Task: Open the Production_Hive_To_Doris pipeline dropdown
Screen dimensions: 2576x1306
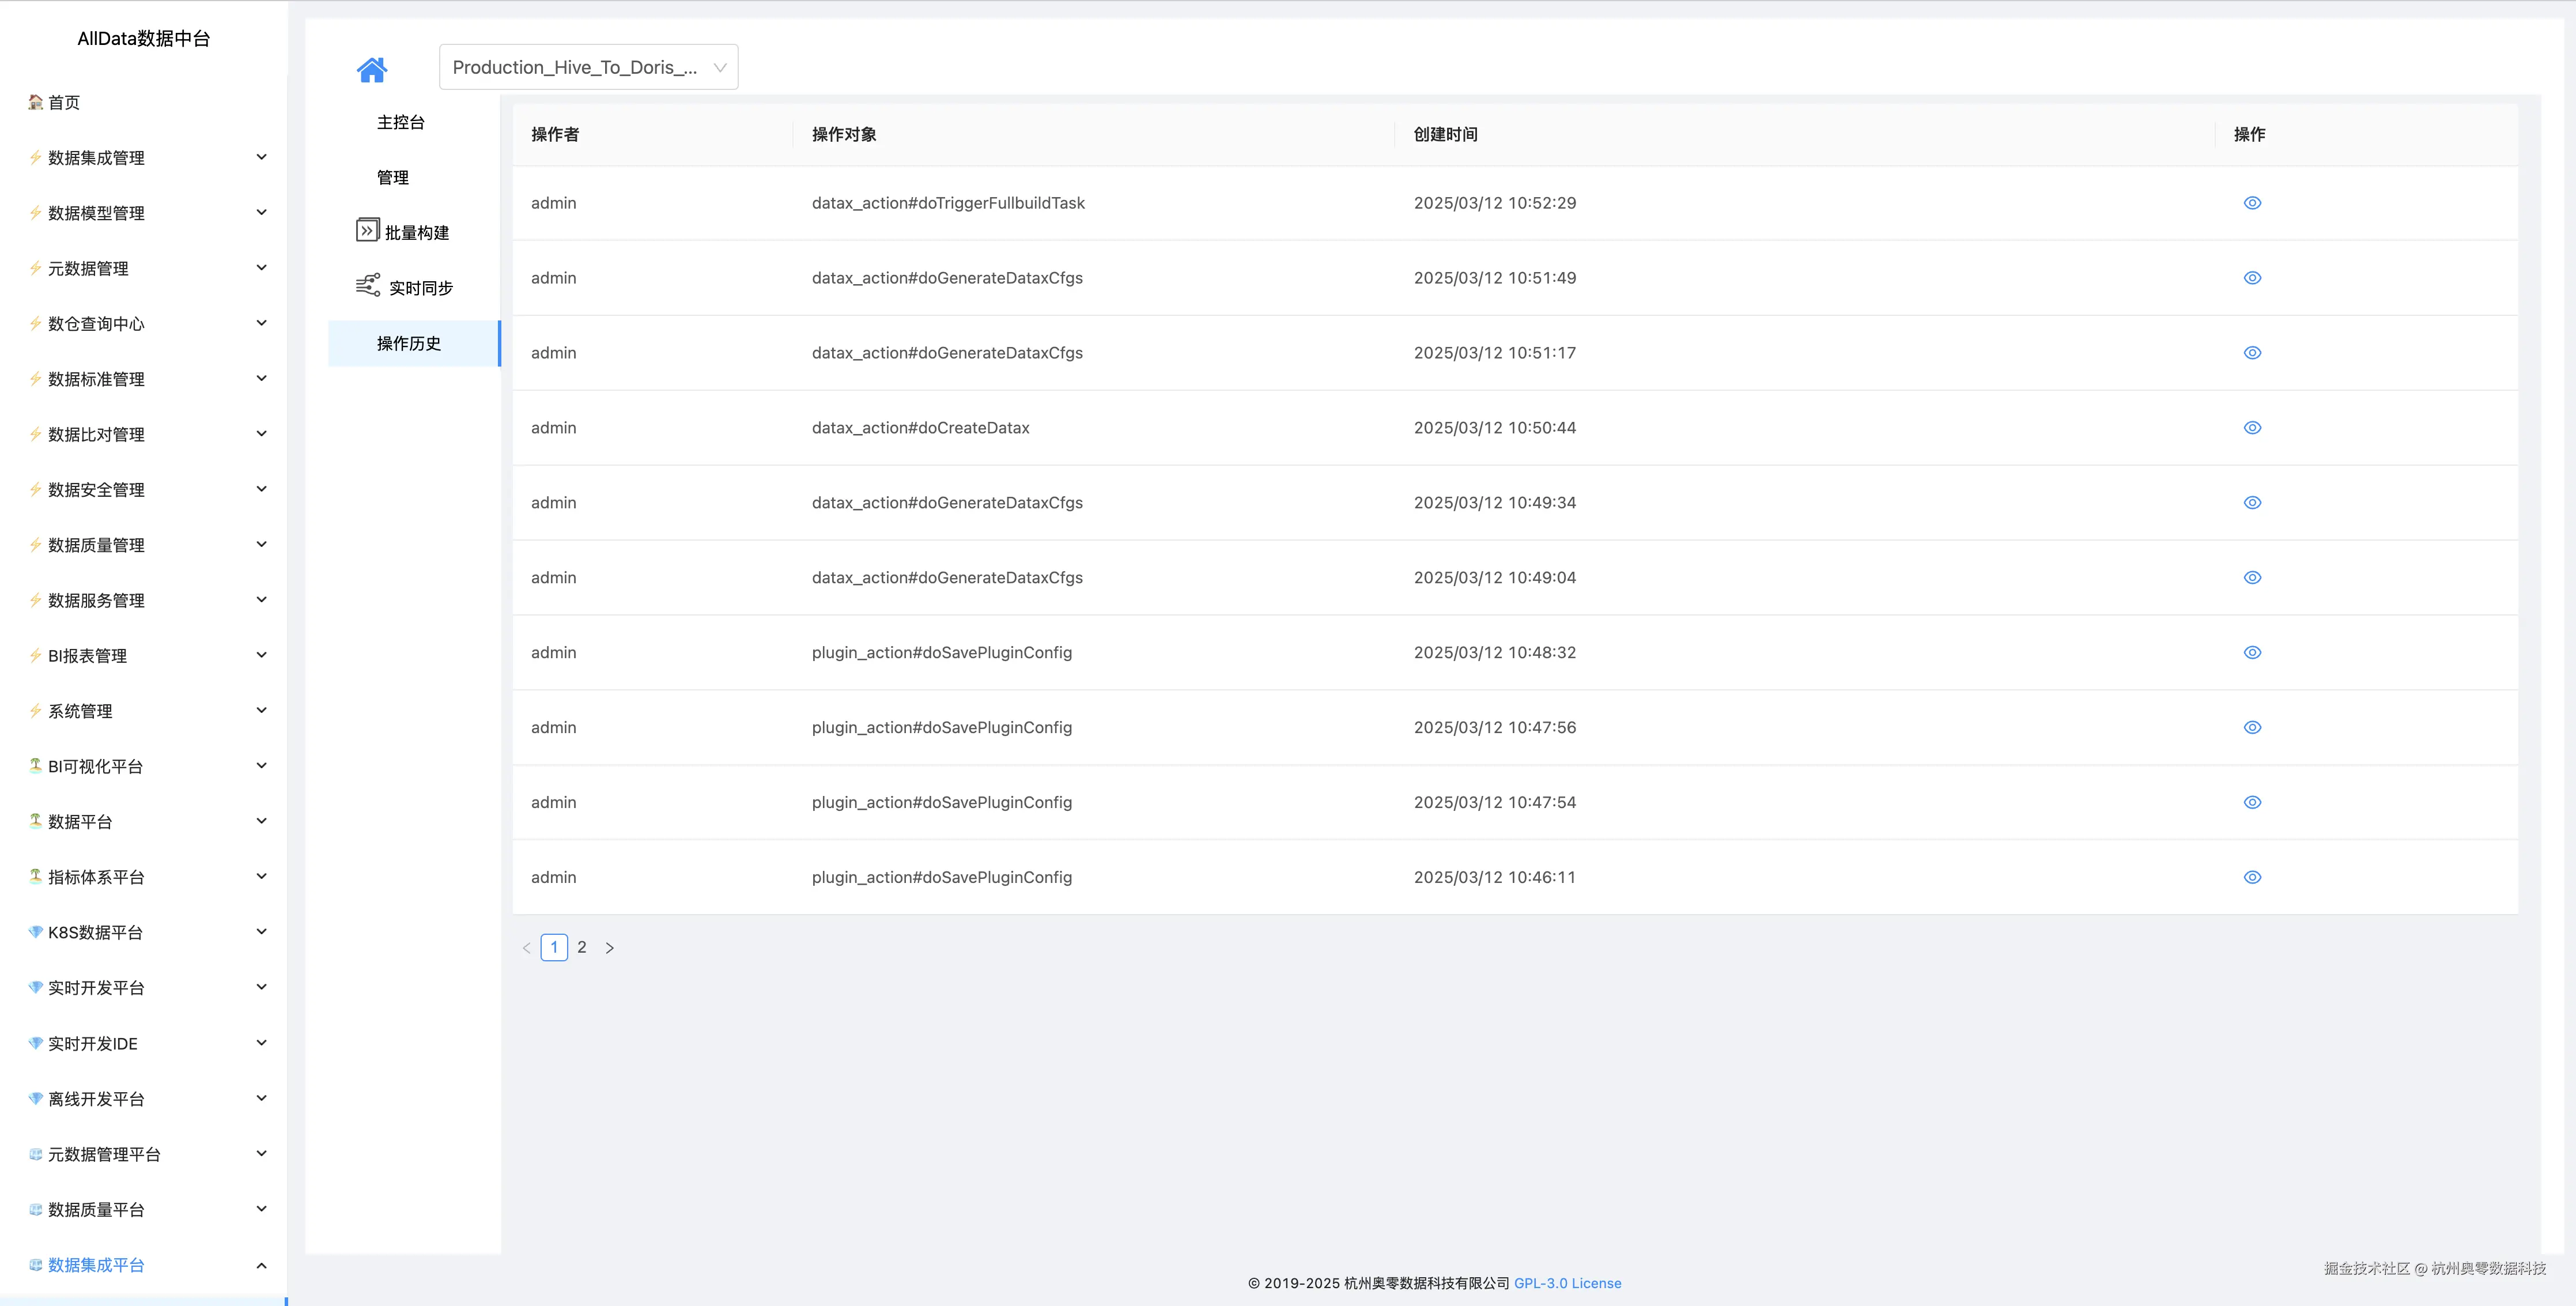Action: (588, 67)
